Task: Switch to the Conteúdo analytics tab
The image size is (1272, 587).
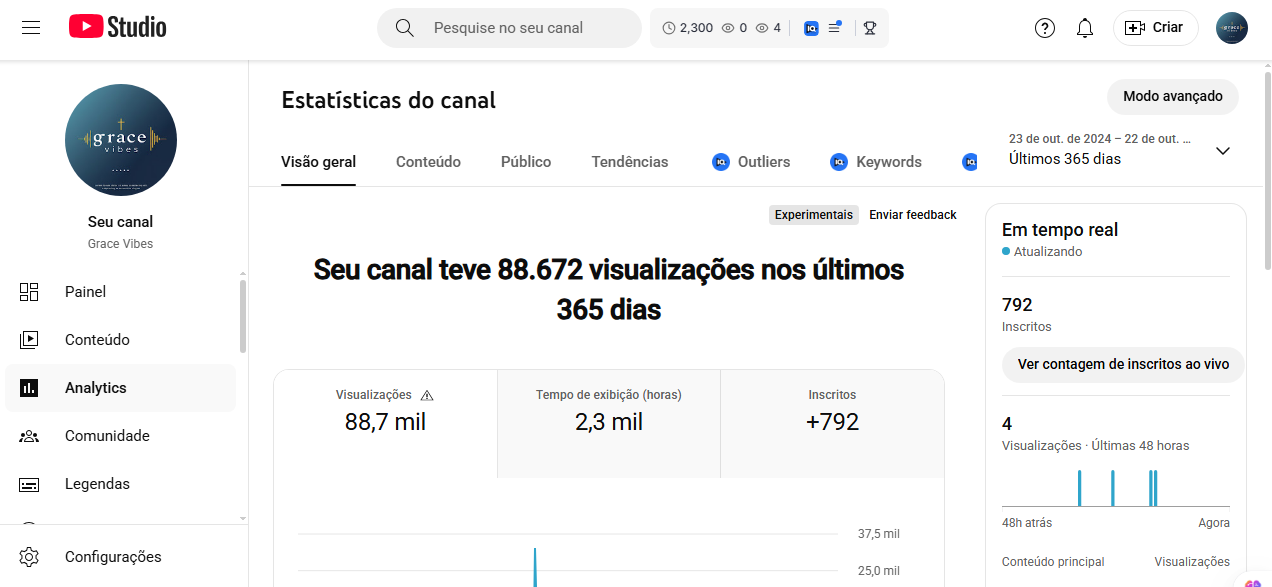Action: pyautogui.click(x=428, y=162)
